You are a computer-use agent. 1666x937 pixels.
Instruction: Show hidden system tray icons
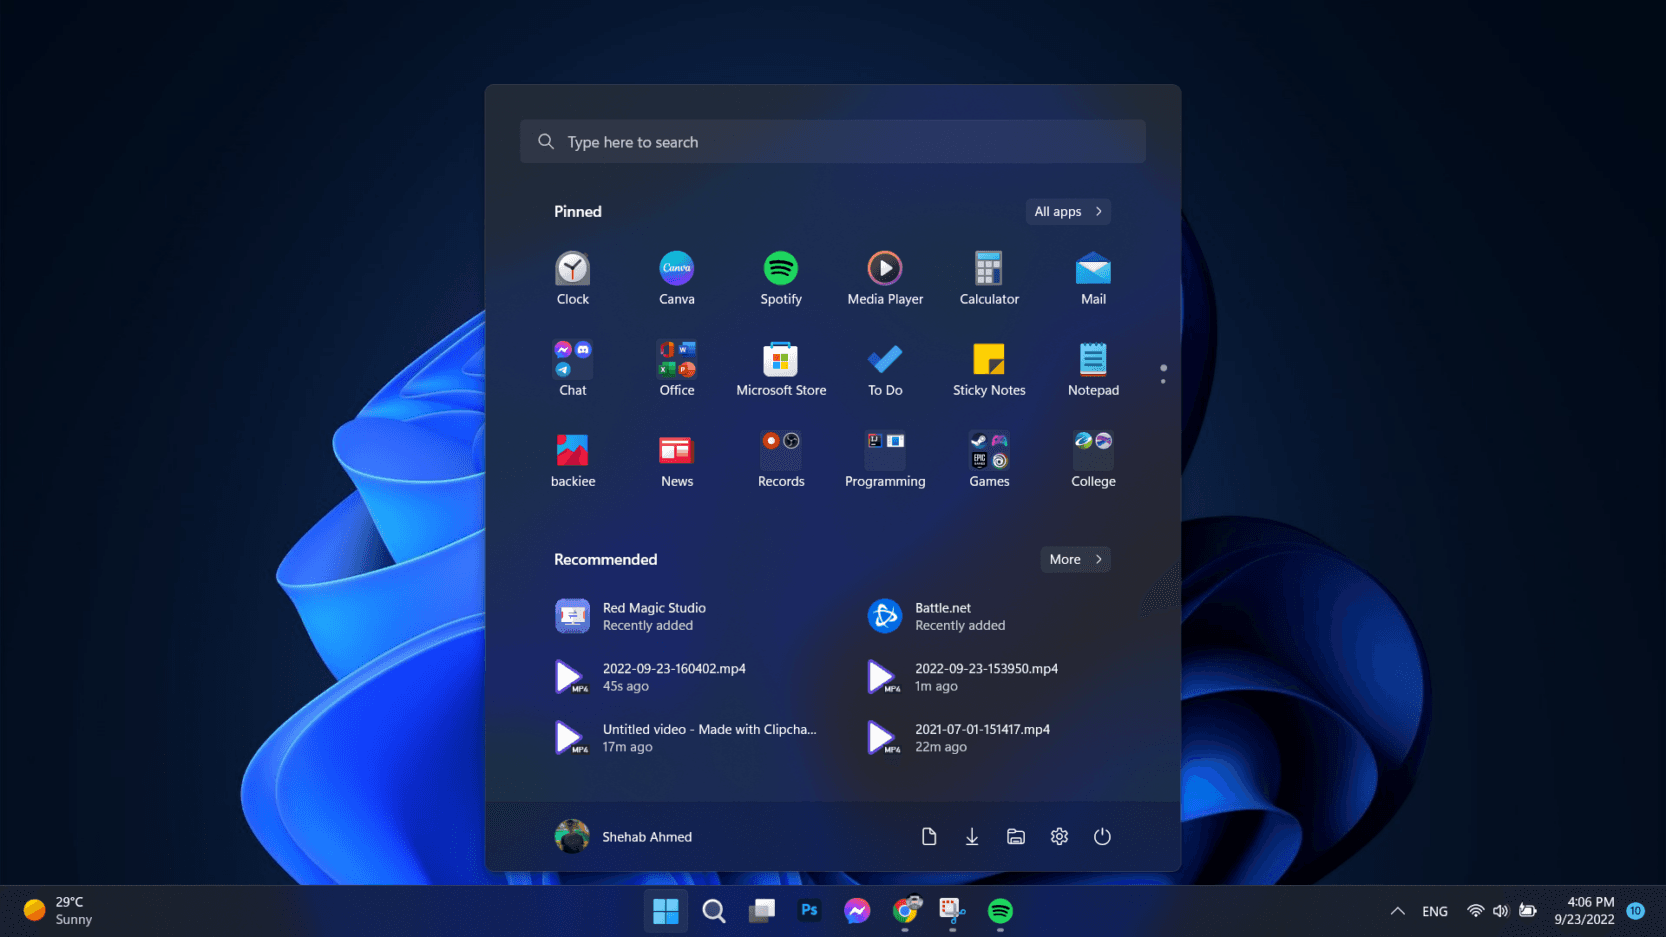[1398, 911]
